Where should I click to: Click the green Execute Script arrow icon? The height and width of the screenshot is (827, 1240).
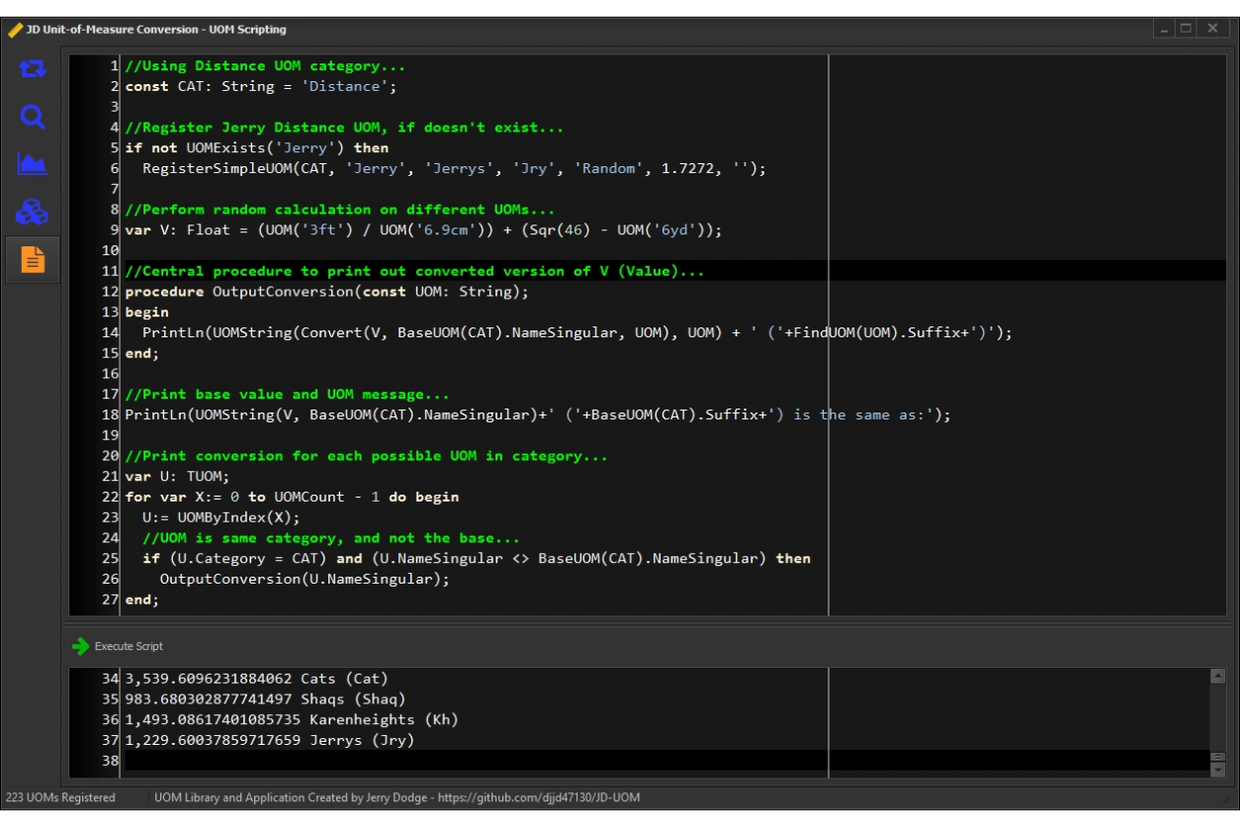[80, 647]
